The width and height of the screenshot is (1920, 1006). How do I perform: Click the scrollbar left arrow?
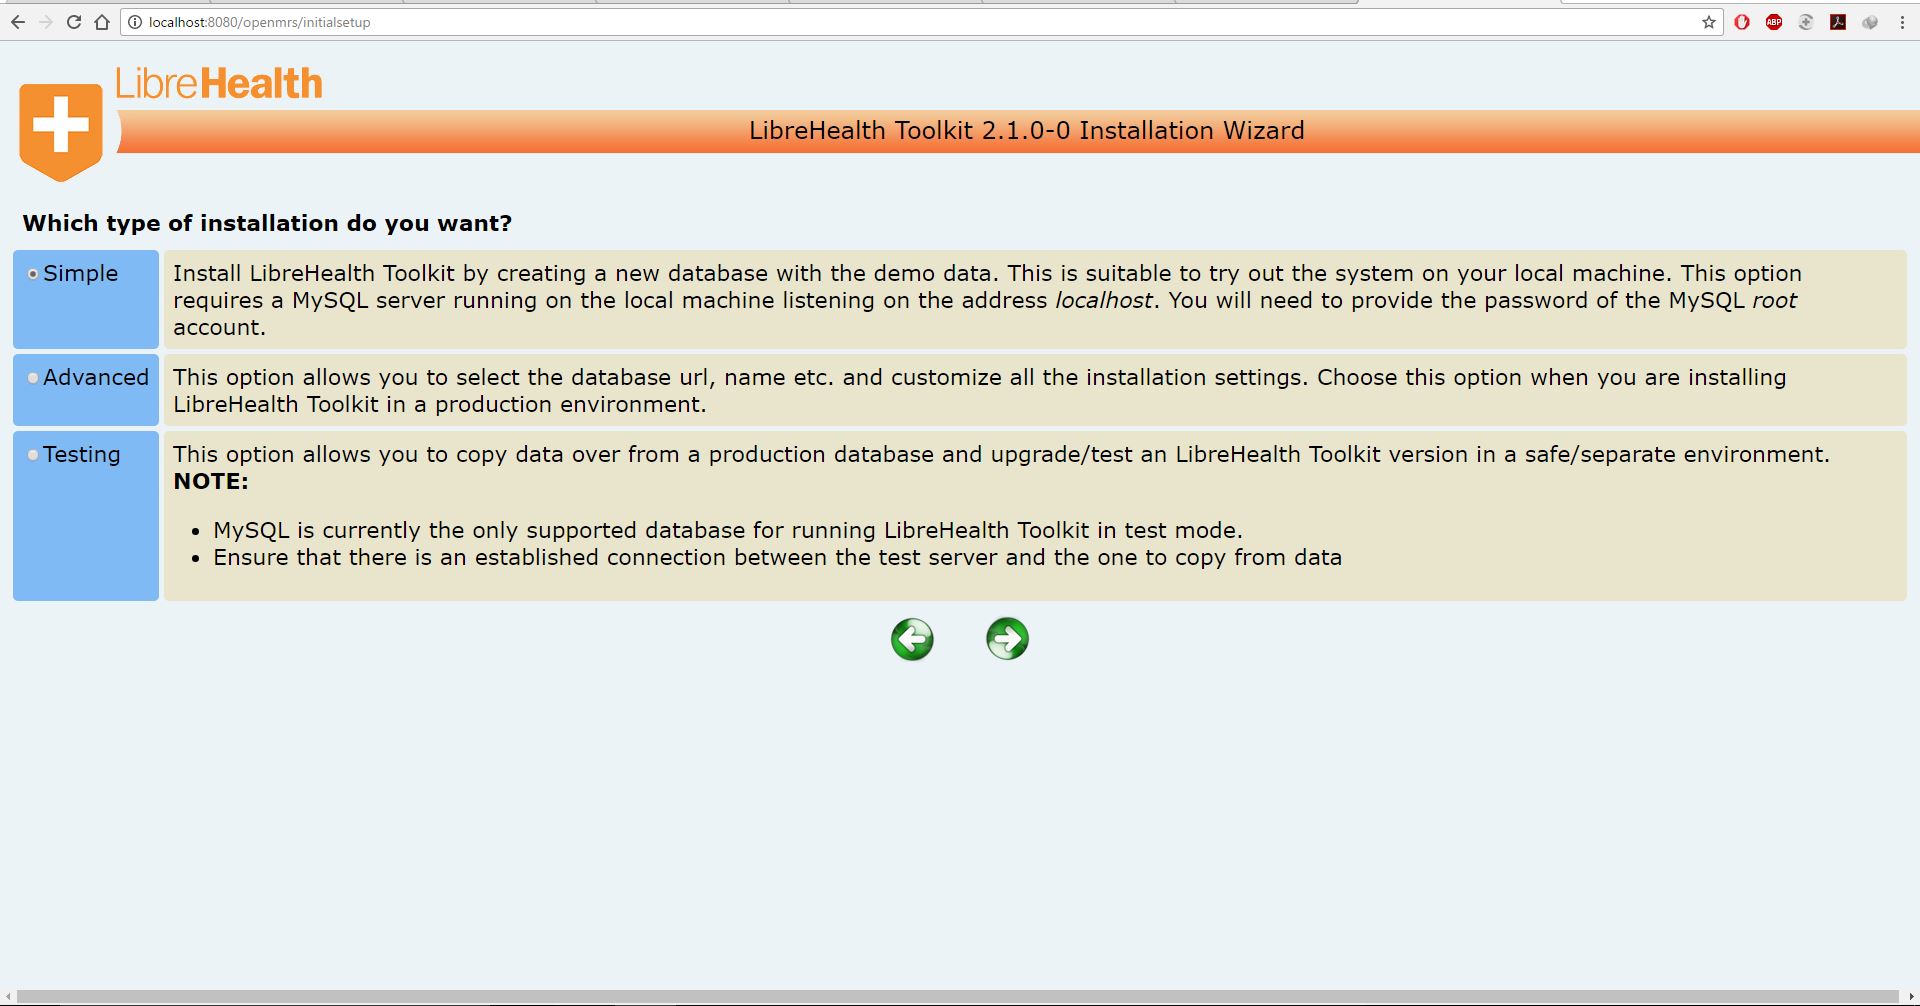pyautogui.click(x=9, y=997)
